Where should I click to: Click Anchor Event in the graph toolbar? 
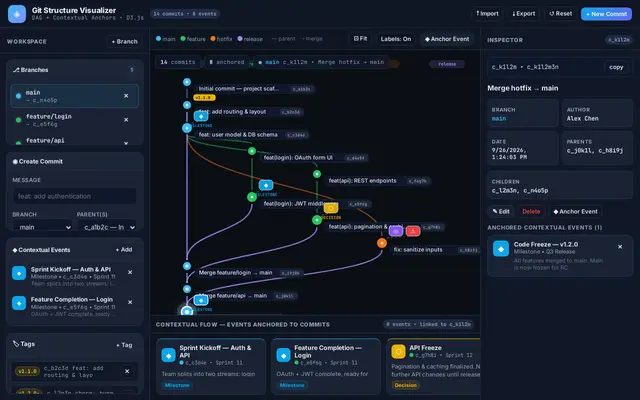(447, 39)
